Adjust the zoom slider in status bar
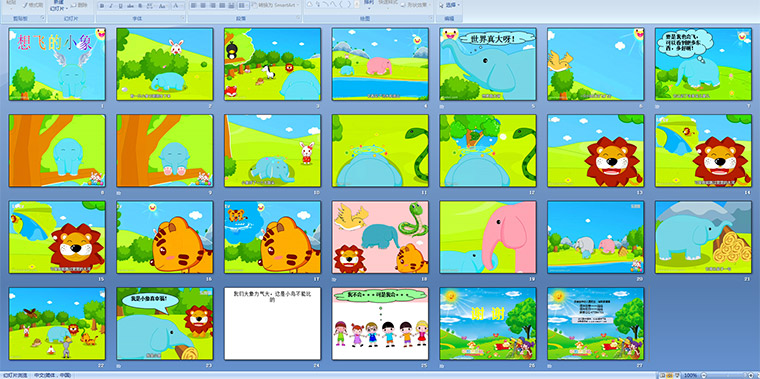 click(x=729, y=375)
